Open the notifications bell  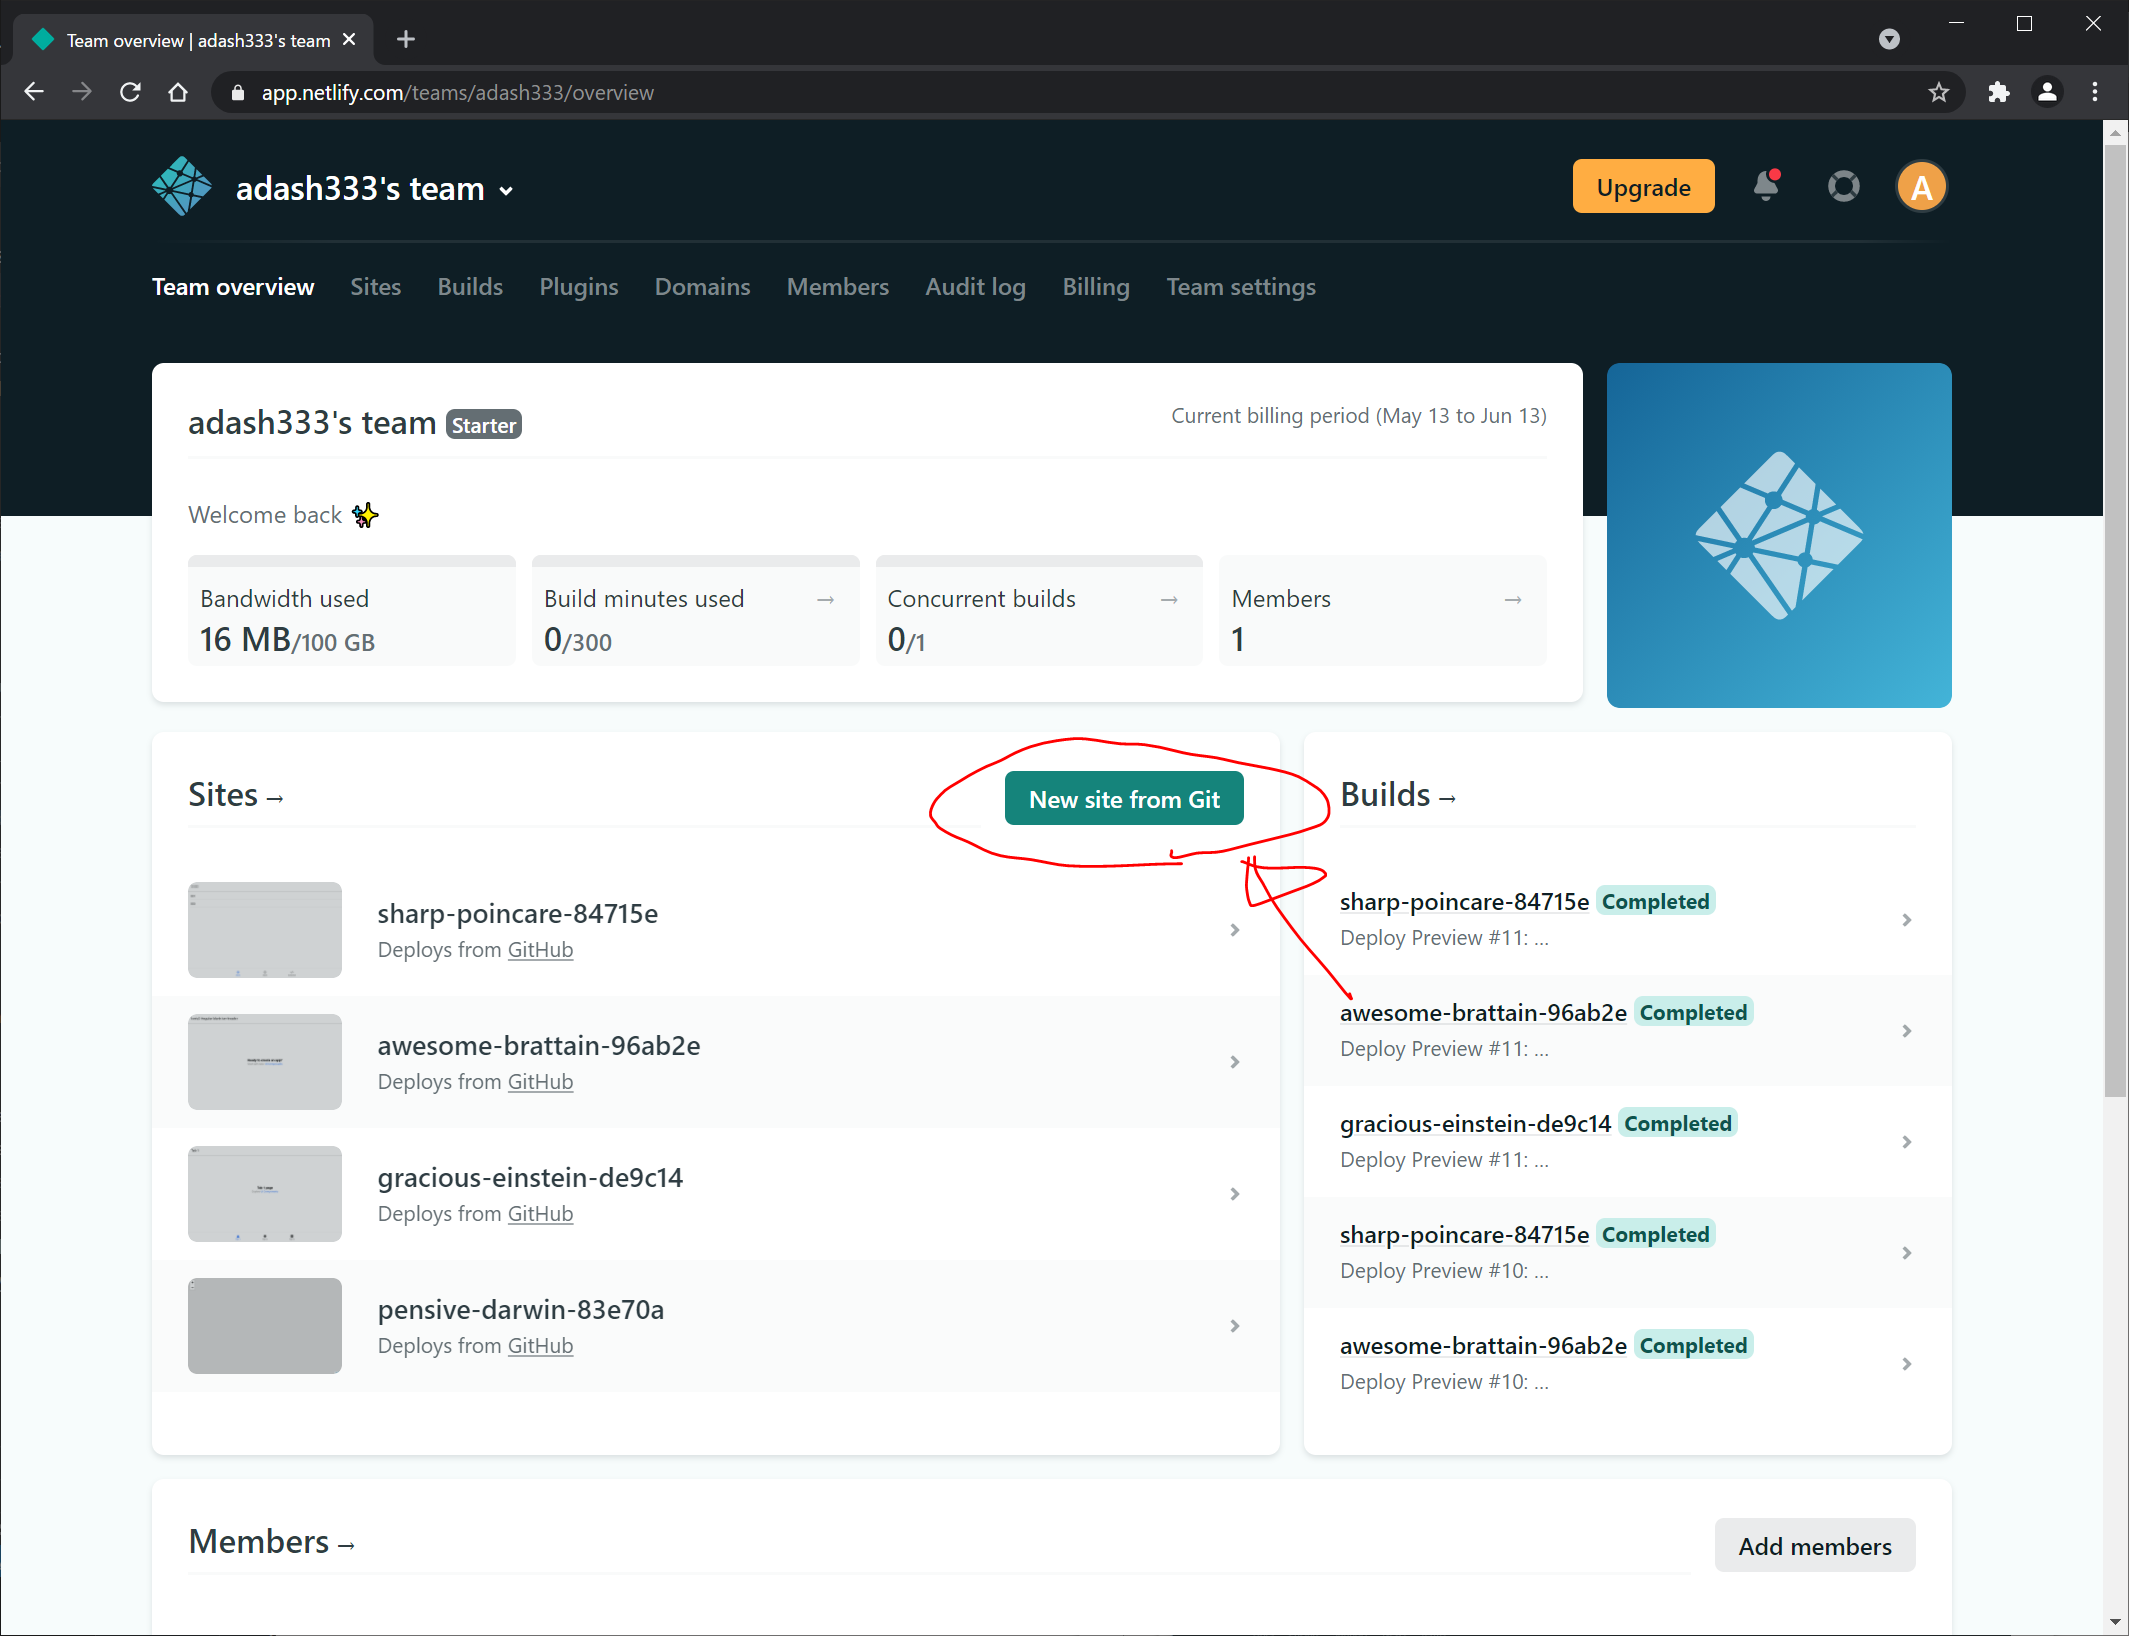point(1766,187)
